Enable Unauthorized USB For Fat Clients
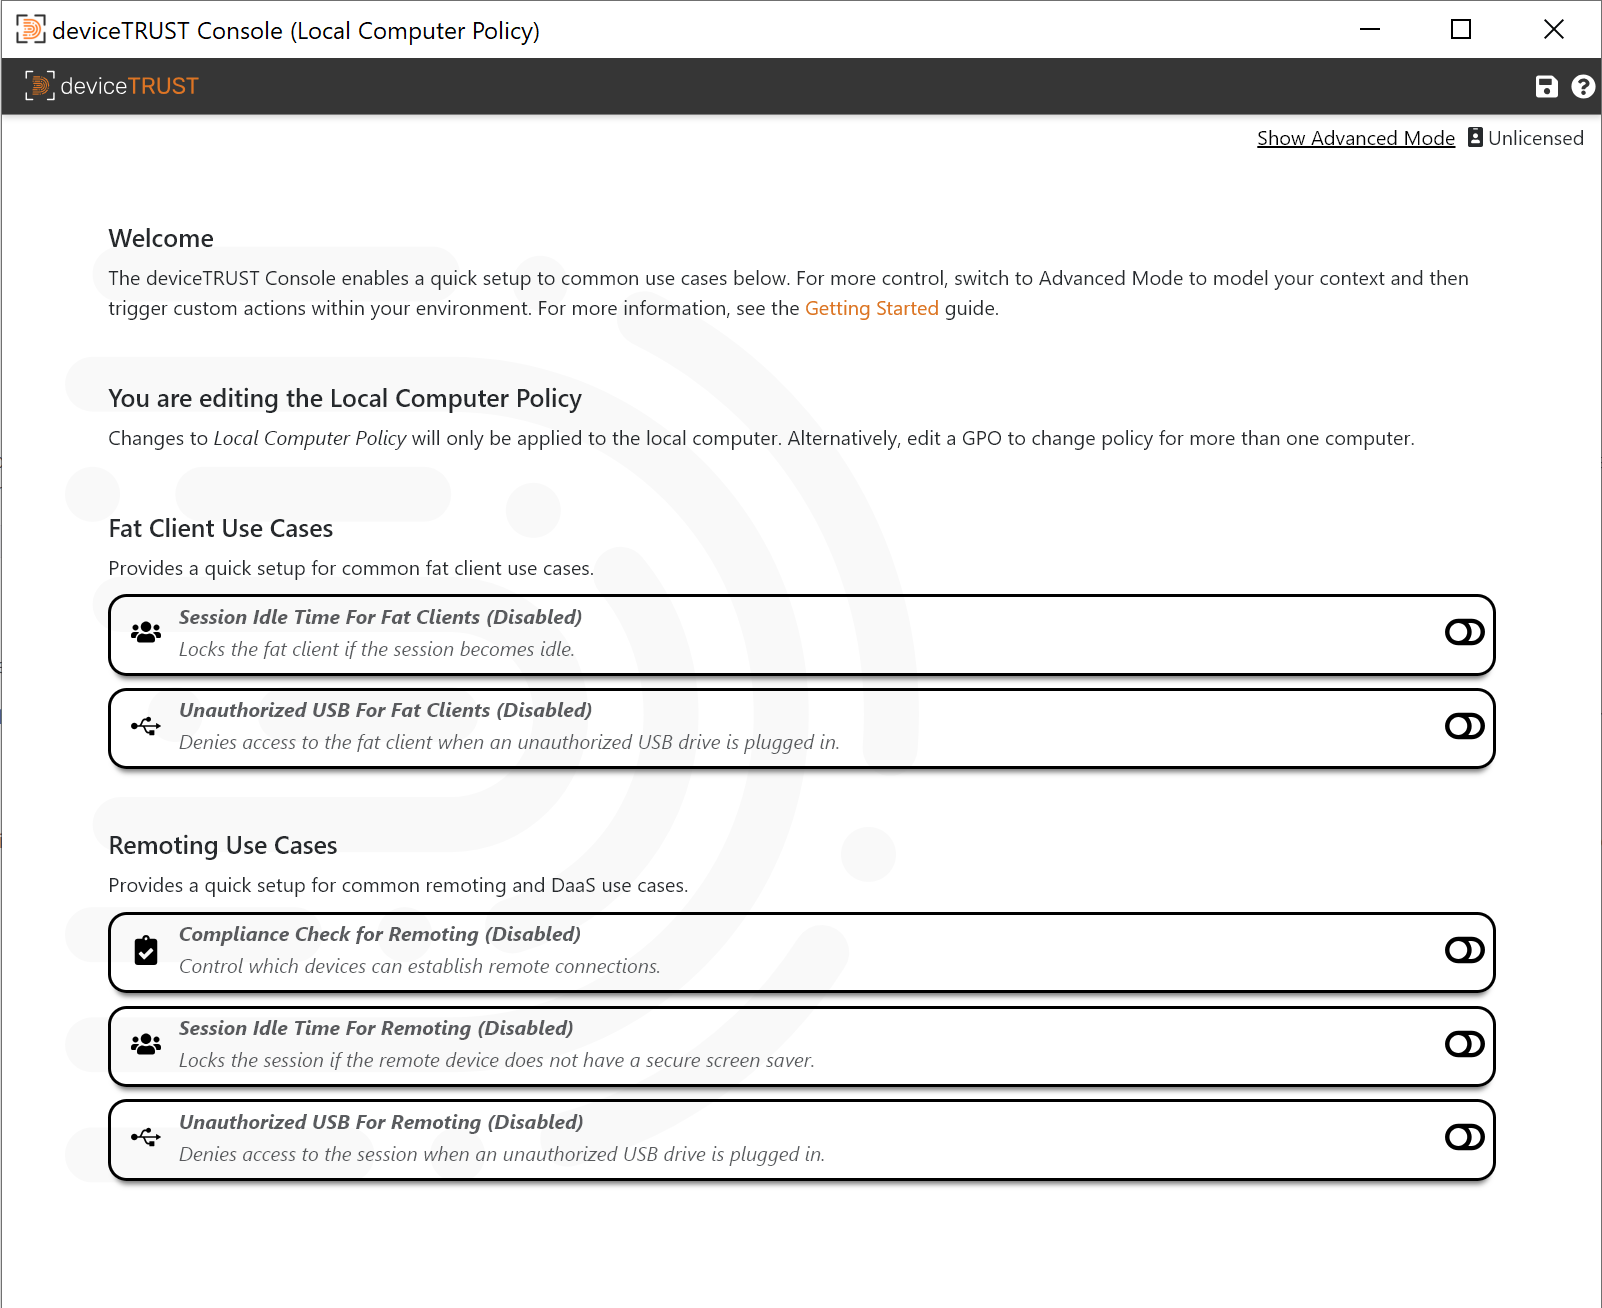Image resolution: width=1602 pixels, height=1308 pixels. click(1463, 726)
